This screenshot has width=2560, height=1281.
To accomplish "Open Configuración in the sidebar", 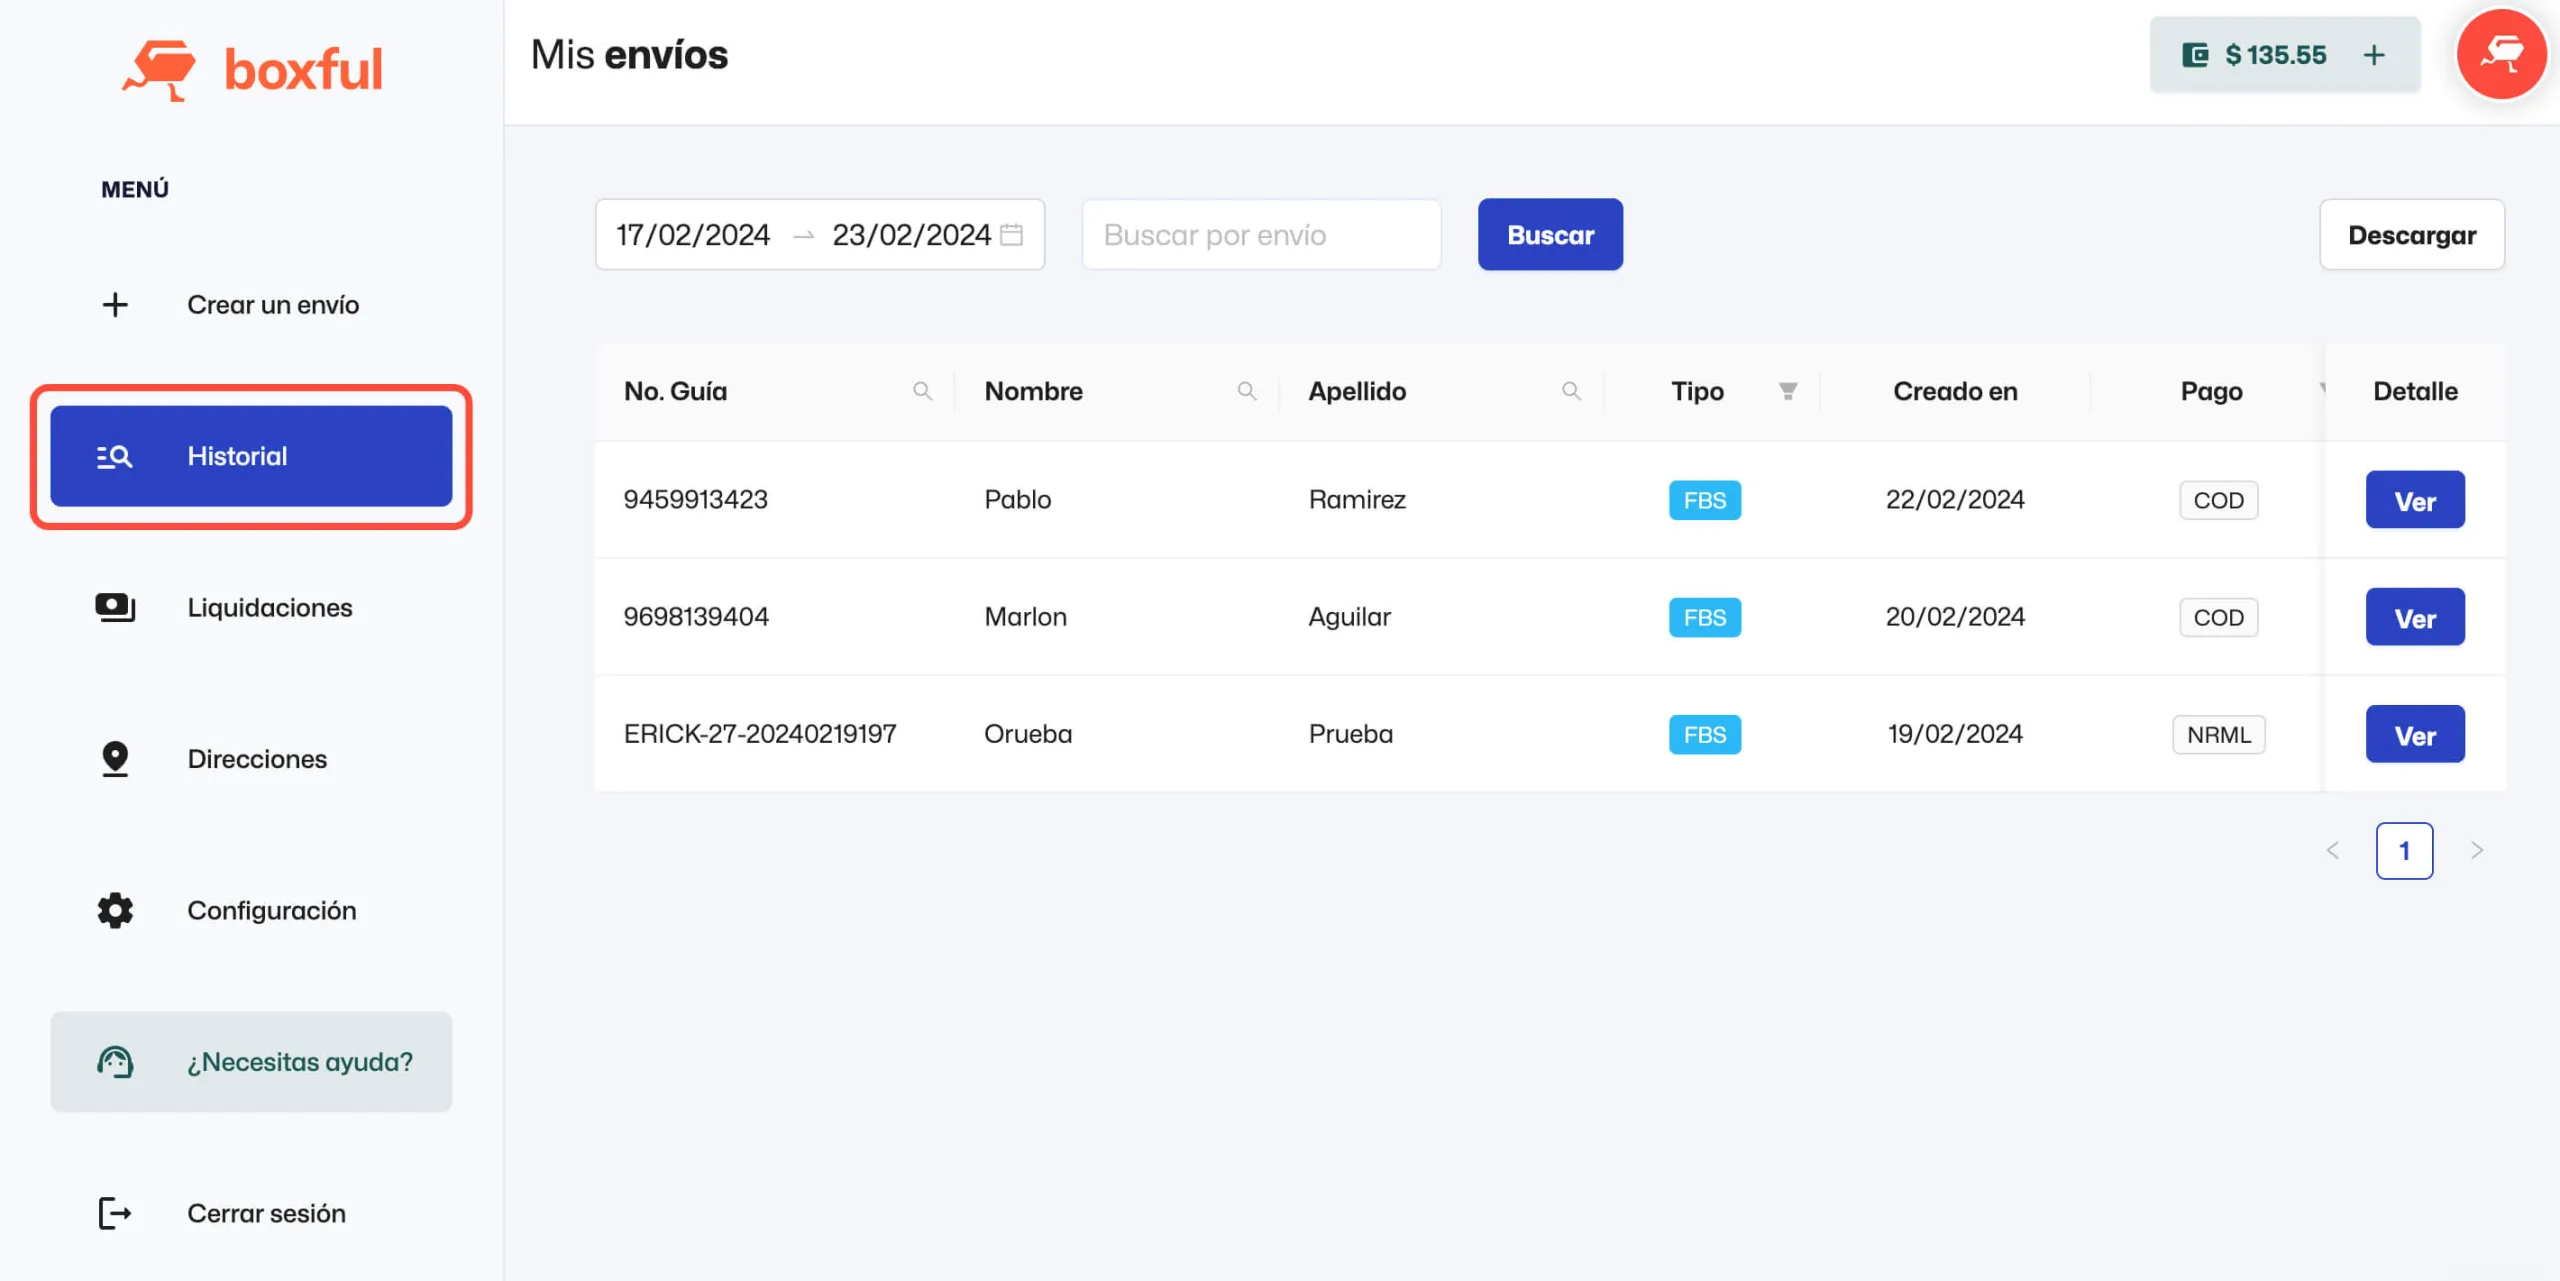I will click(271, 910).
